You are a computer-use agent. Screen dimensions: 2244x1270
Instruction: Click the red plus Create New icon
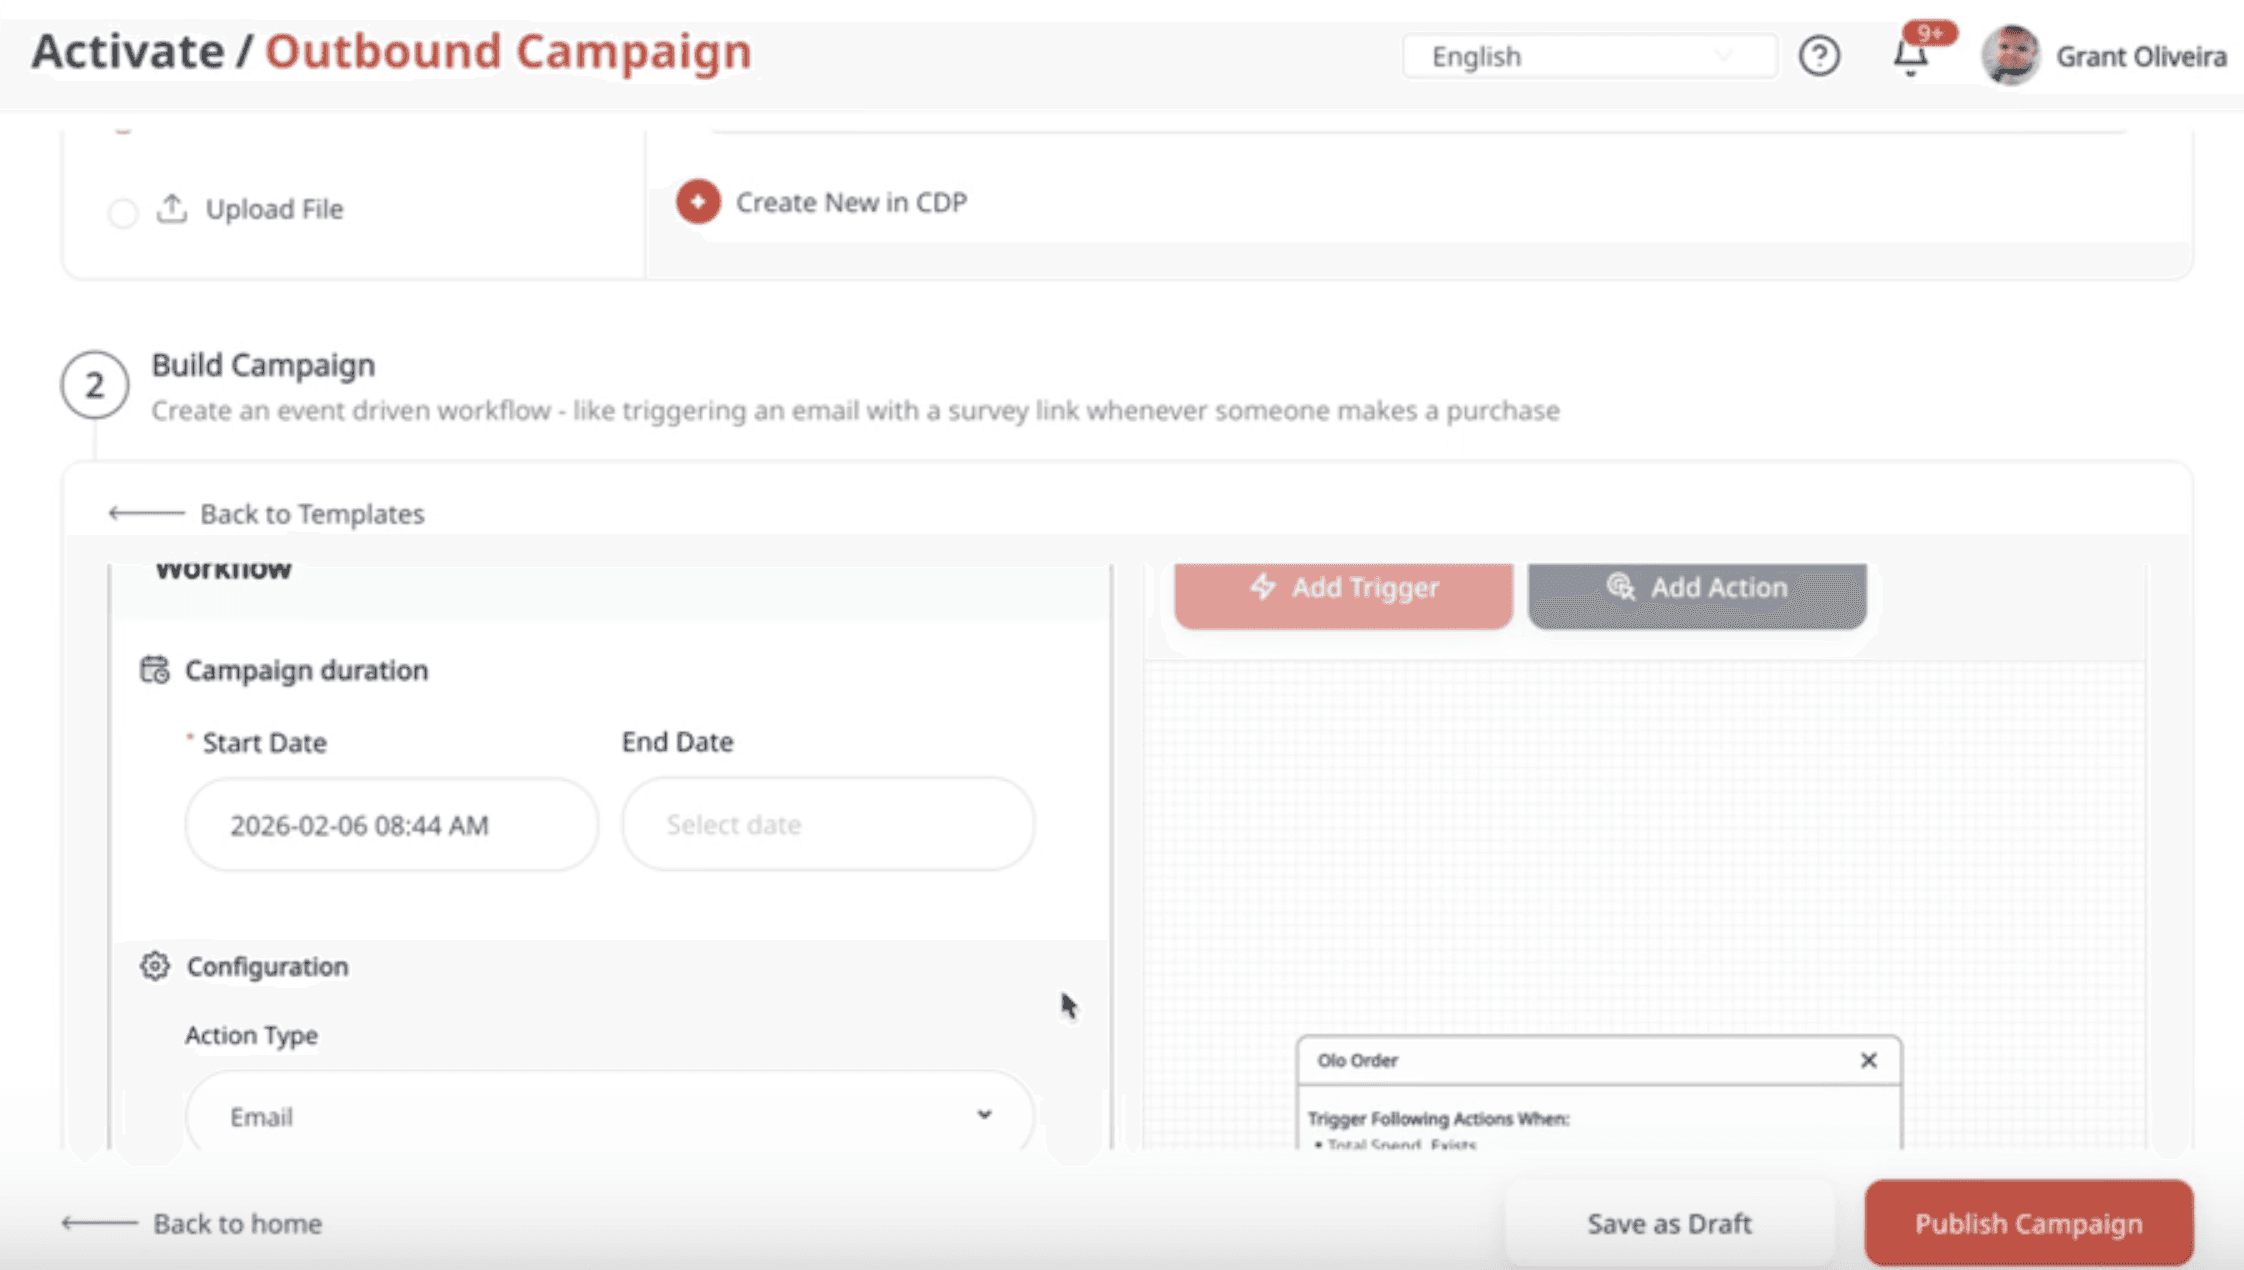(x=698, y=202)
